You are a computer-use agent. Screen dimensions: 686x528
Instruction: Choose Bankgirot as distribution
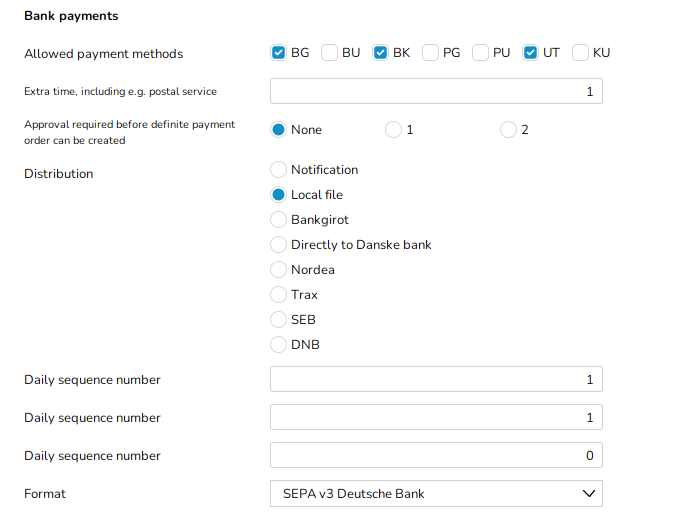click(279, 220)
